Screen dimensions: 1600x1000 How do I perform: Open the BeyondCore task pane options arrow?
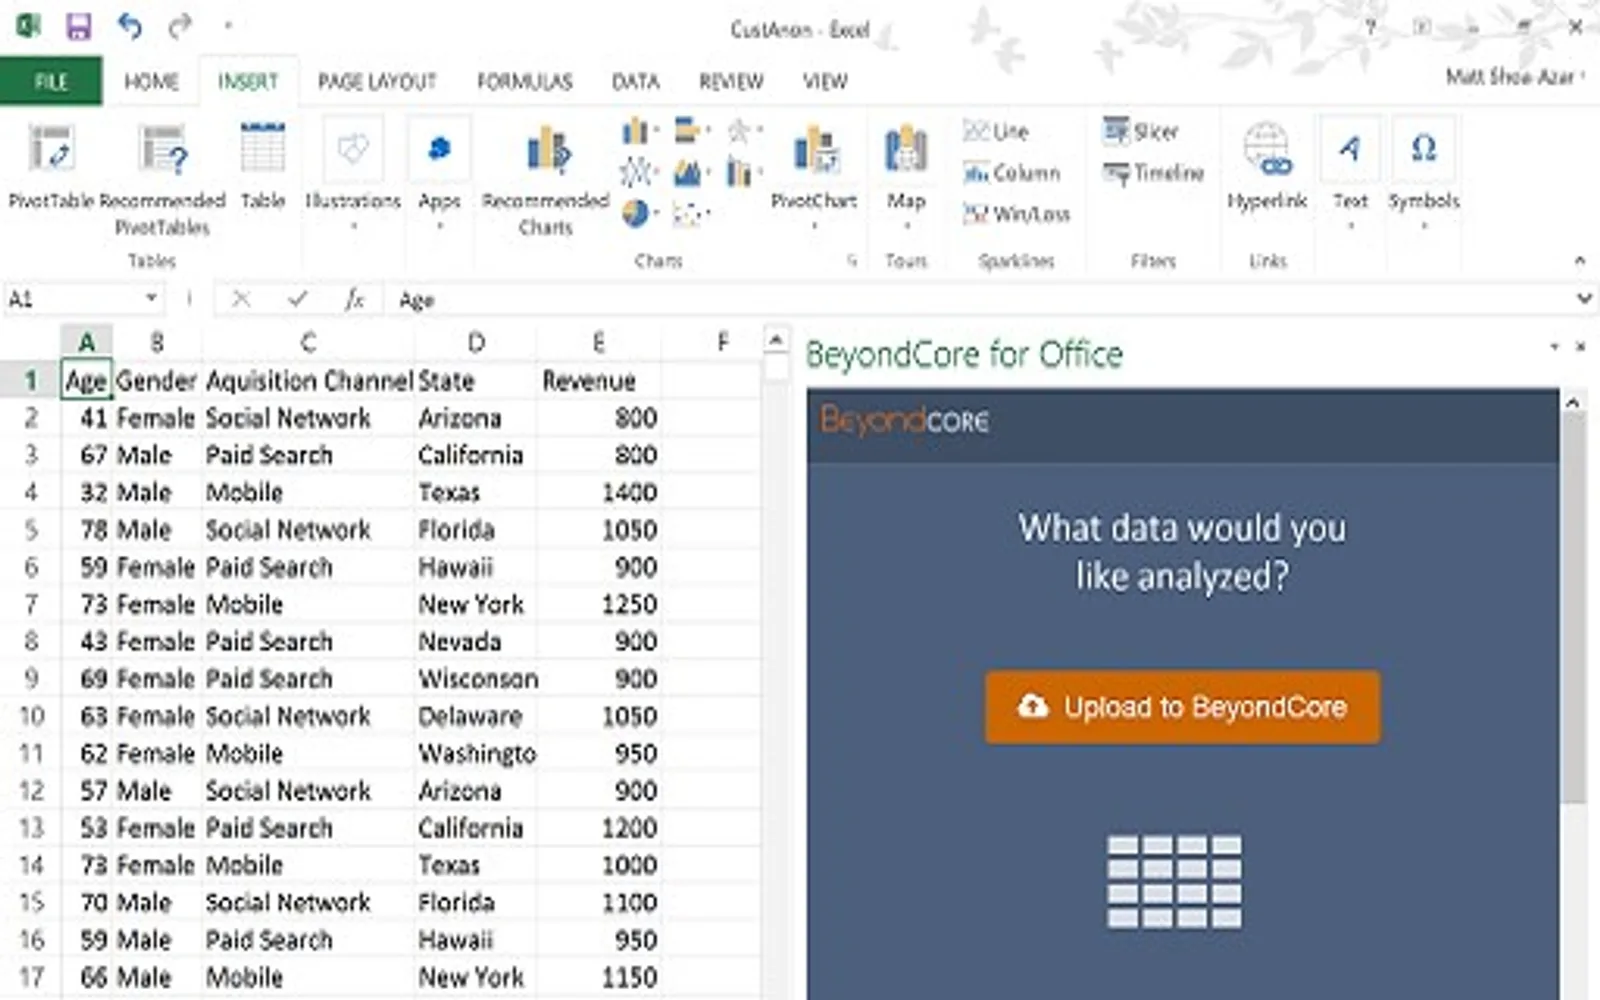click(x=1555, y=347)
